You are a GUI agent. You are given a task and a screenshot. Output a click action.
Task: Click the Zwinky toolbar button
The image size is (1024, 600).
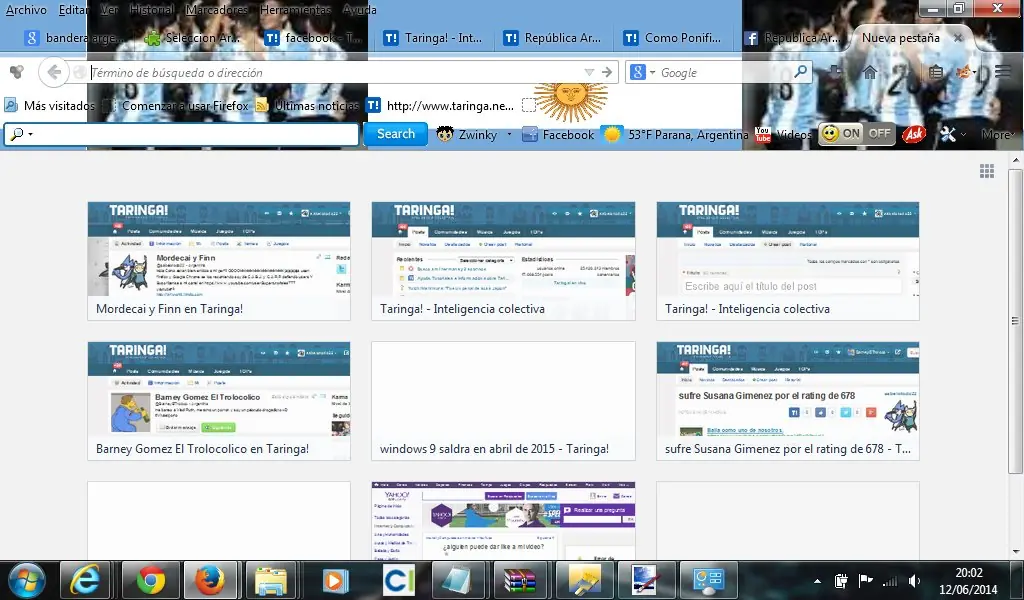tap(466, 134)
